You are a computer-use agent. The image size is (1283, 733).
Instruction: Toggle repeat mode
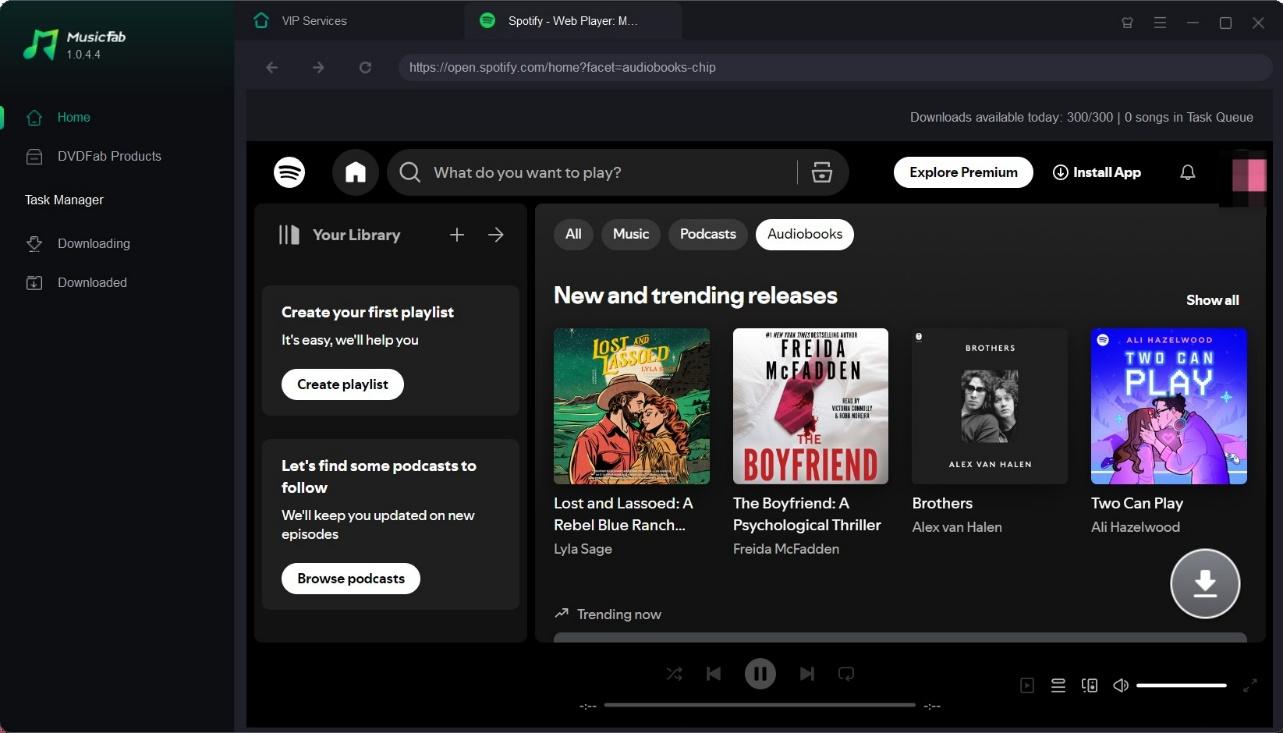pyautogui.click(x=846, y=674)
